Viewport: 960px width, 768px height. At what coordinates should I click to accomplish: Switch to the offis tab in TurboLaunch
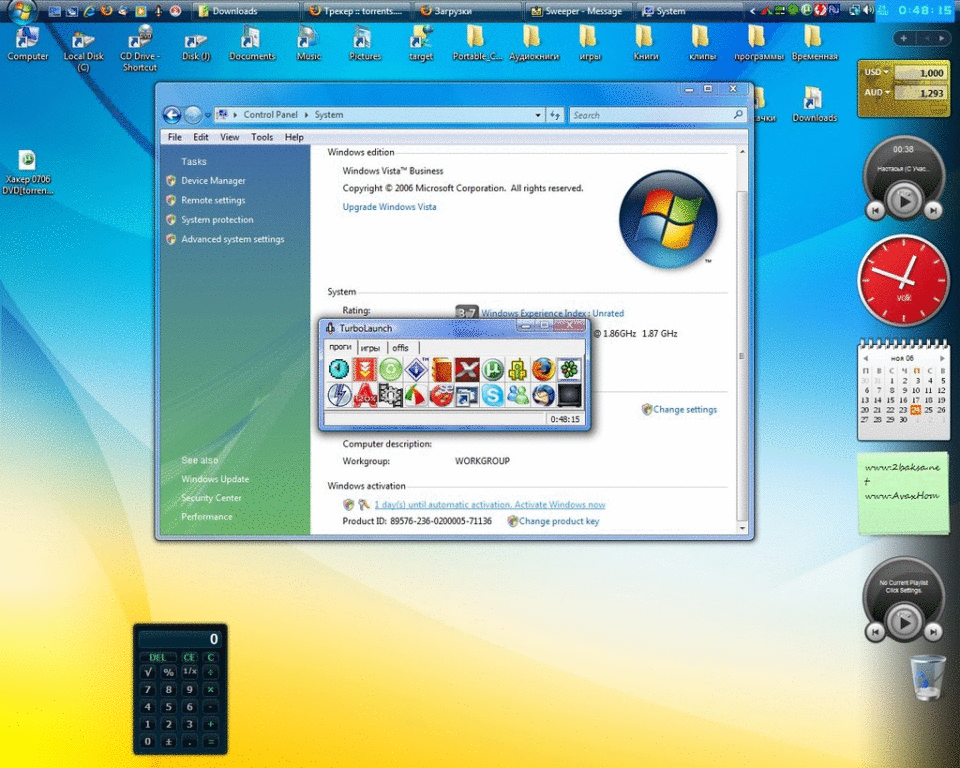click(x=401, y=348)
